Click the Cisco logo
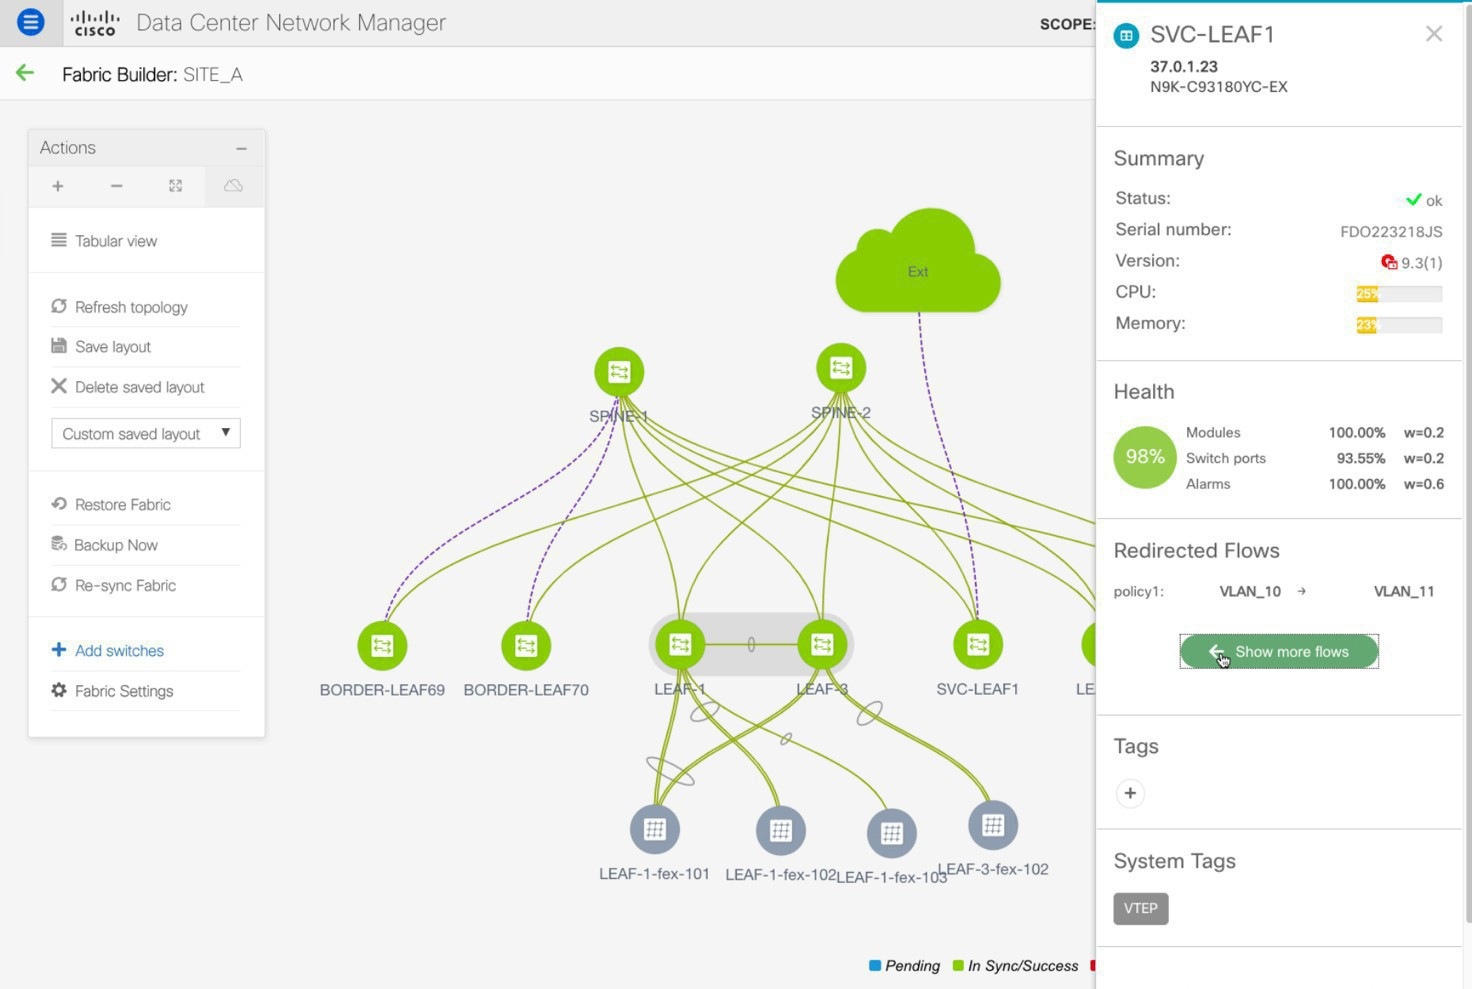 click(x=95, y=23)
